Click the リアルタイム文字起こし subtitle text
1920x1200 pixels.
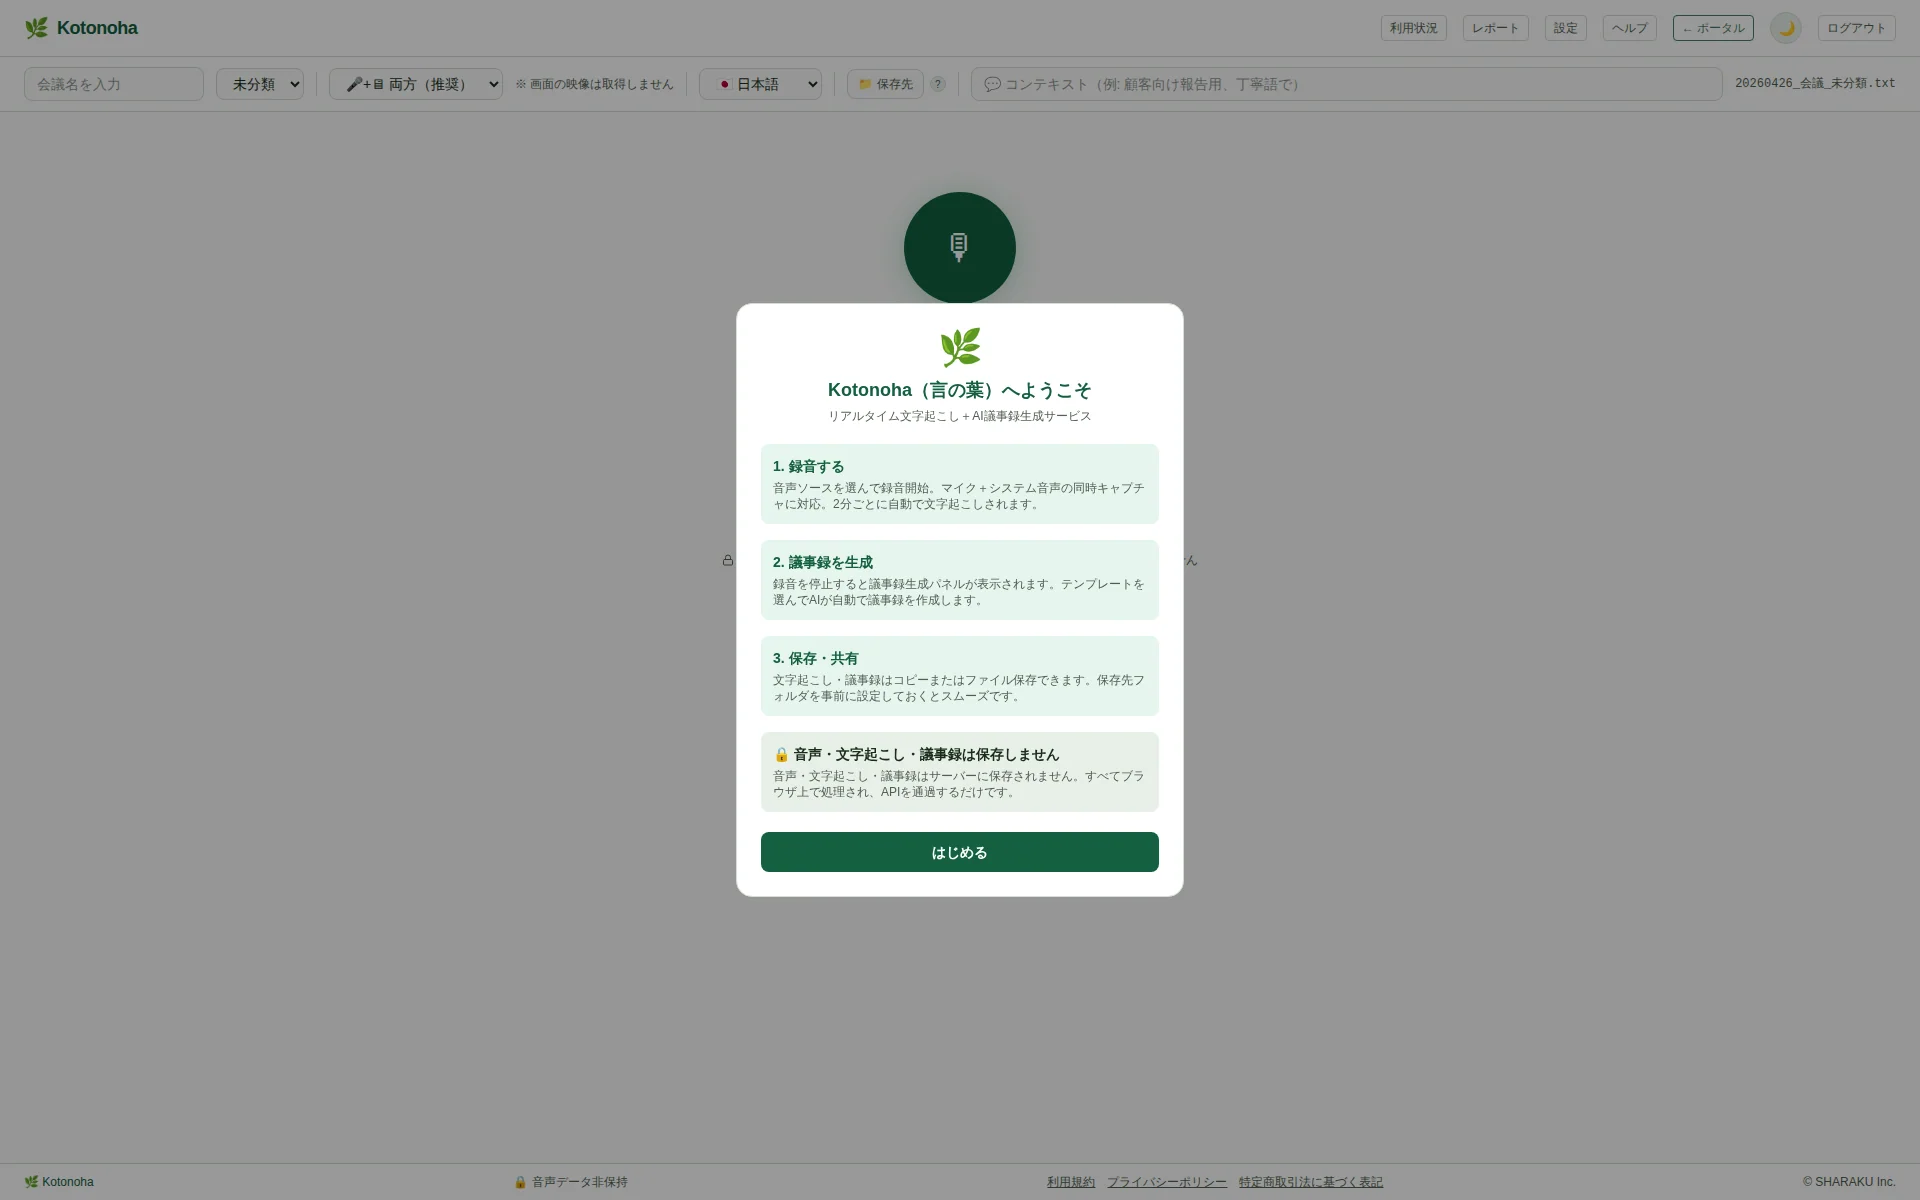959,416
